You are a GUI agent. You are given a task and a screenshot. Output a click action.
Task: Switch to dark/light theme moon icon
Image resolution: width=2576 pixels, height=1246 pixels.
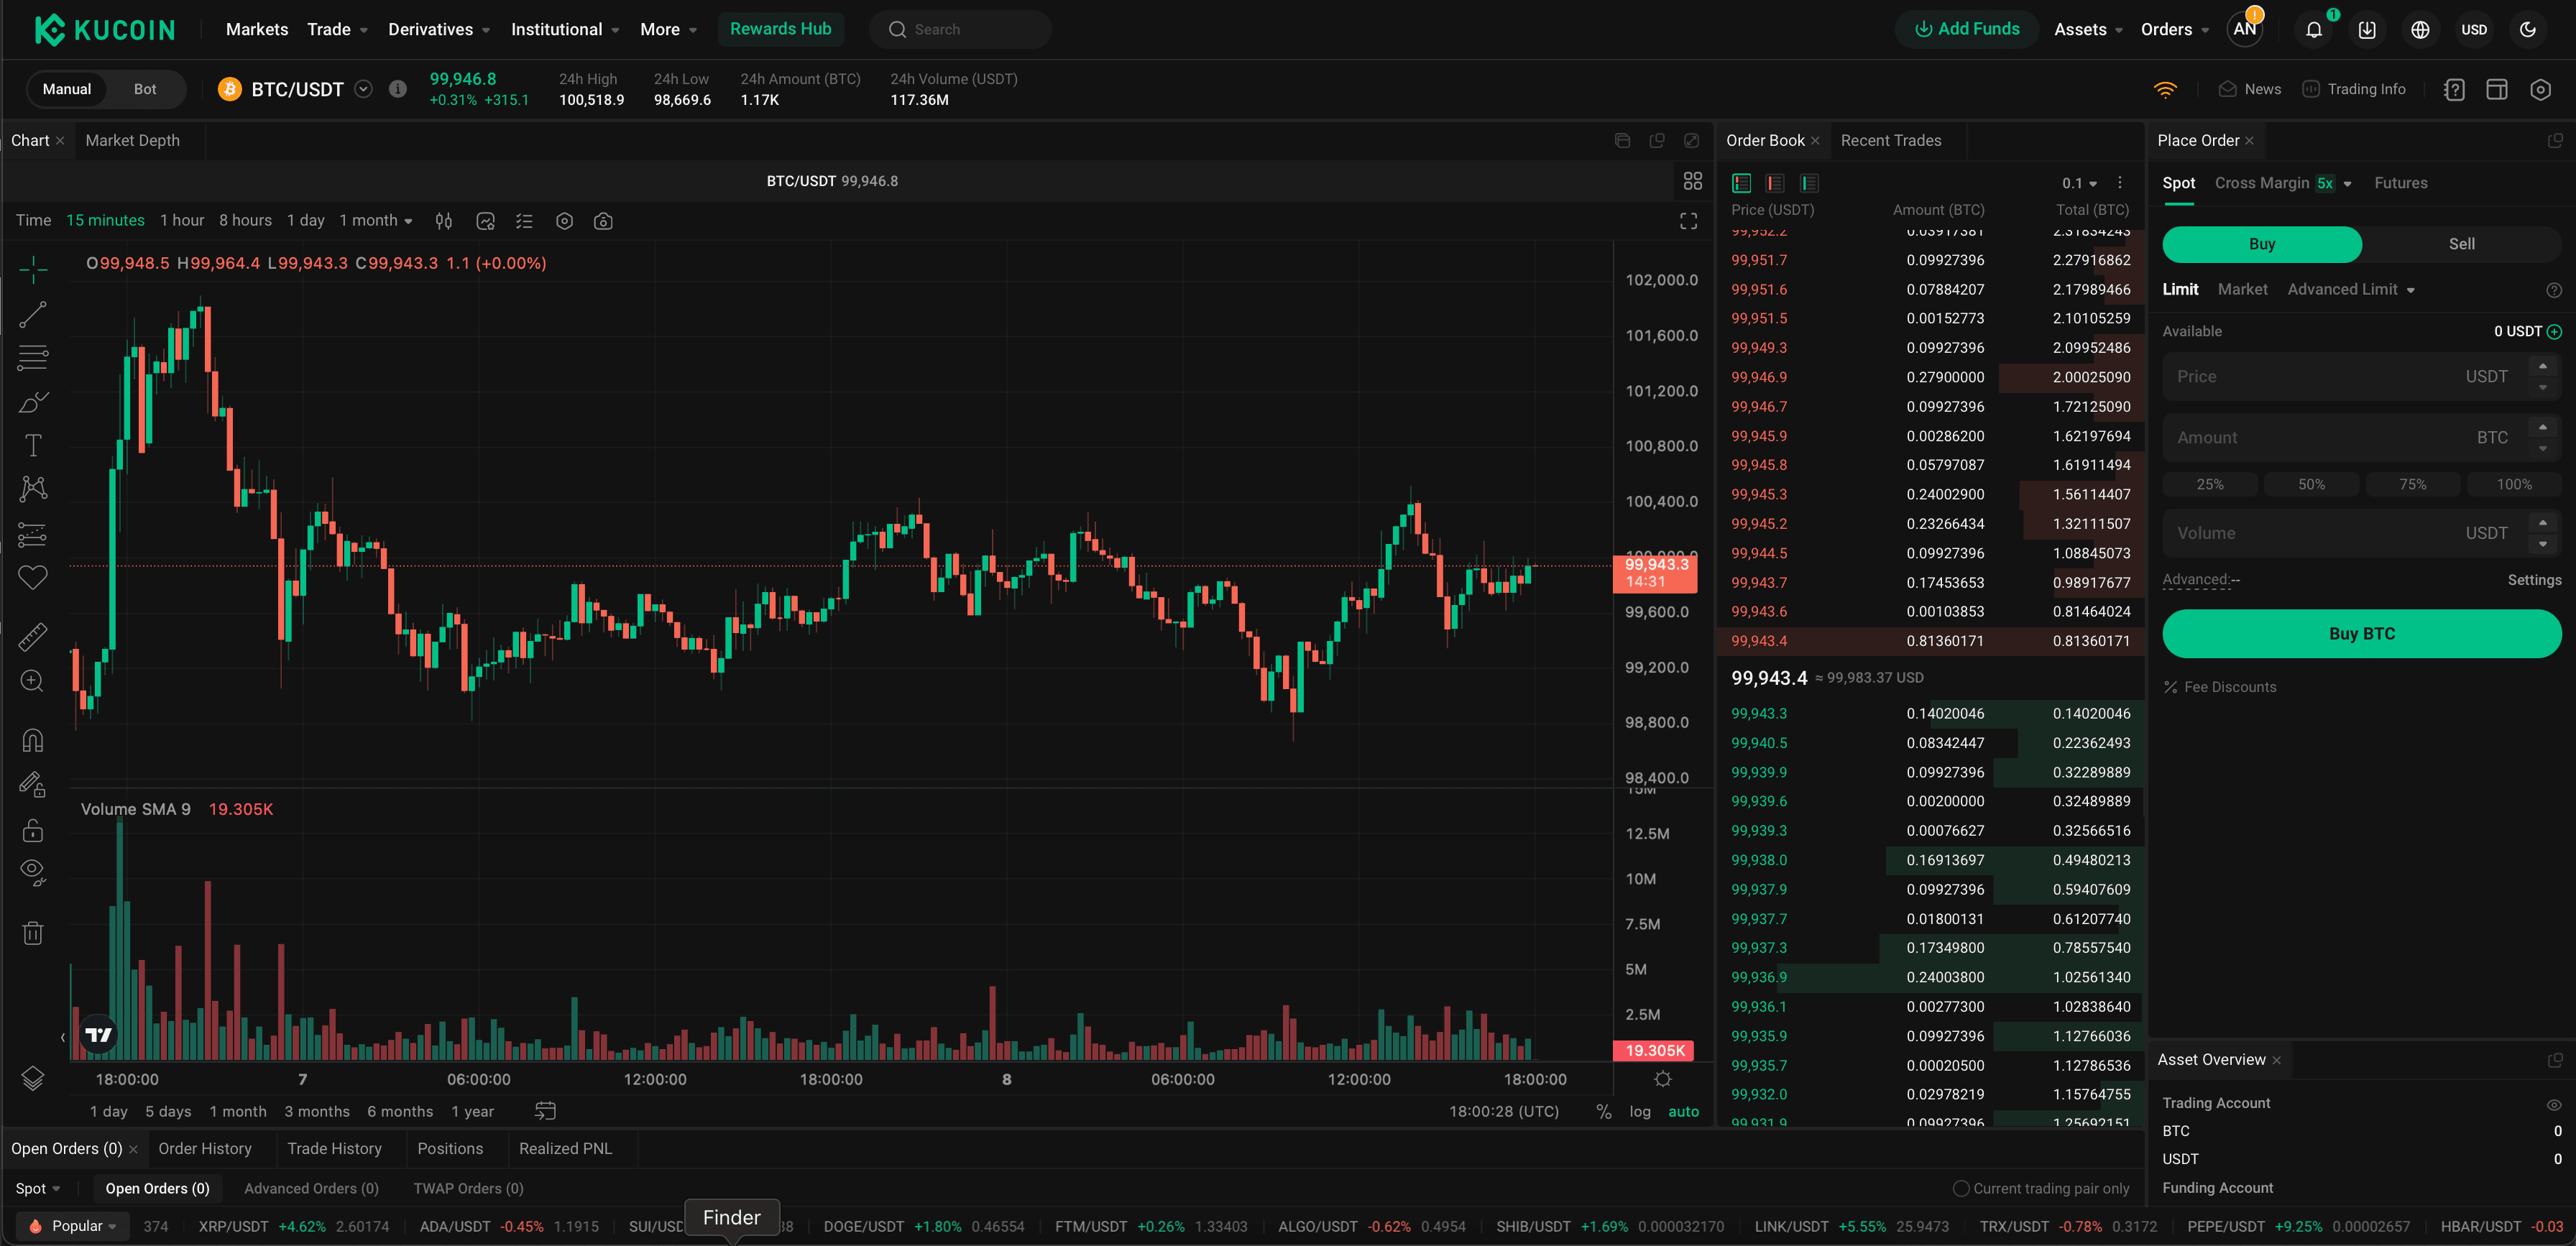pos(2527,30)
